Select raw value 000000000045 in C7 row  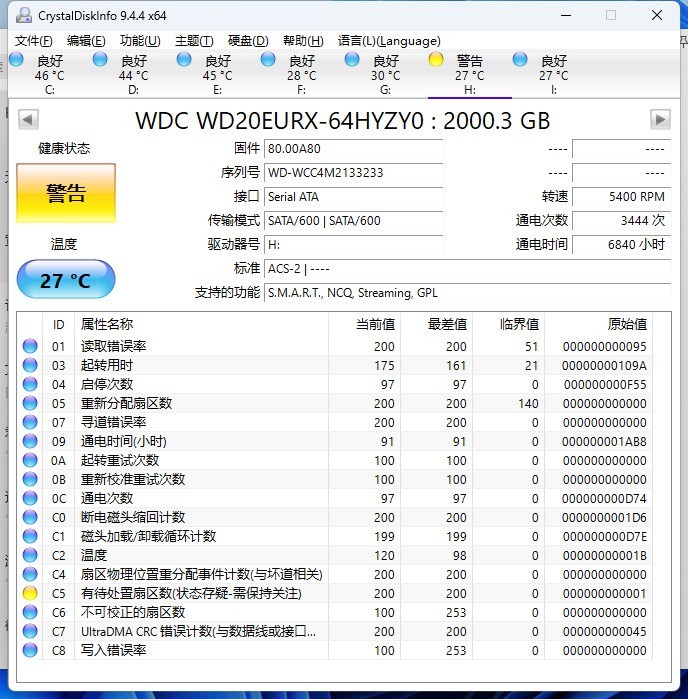pyautogui.click(x=604, y=632)
